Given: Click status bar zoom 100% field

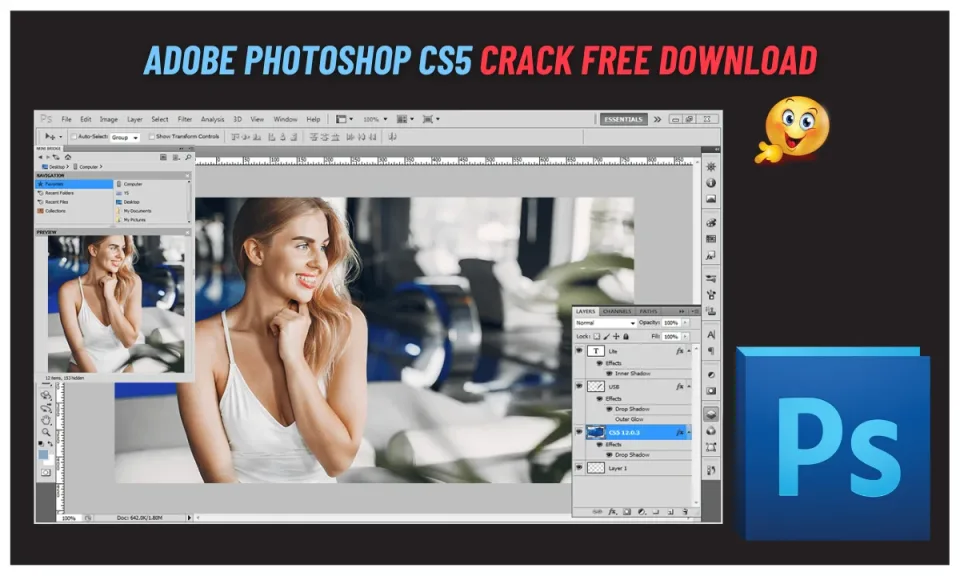Looking at the screenshot, I should [x=69, y=518].
